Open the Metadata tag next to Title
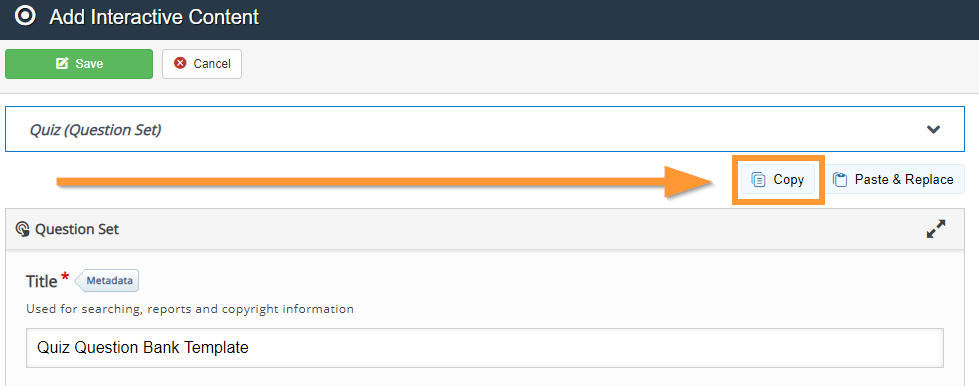 (x=107, y=281)
